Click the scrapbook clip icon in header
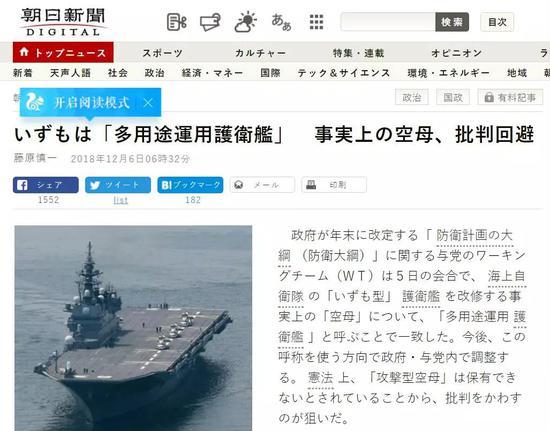Viewport: 550px width, 431px height. [210, 22]
